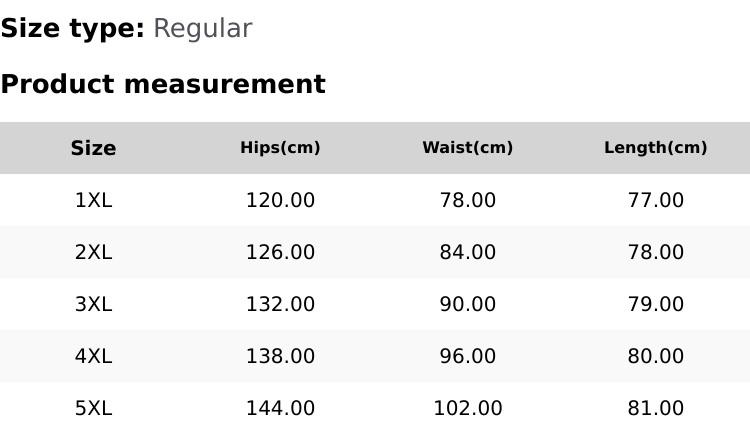
Task: Click the Regular size type value
Action: pyautogui.click(x=202, y=29)
